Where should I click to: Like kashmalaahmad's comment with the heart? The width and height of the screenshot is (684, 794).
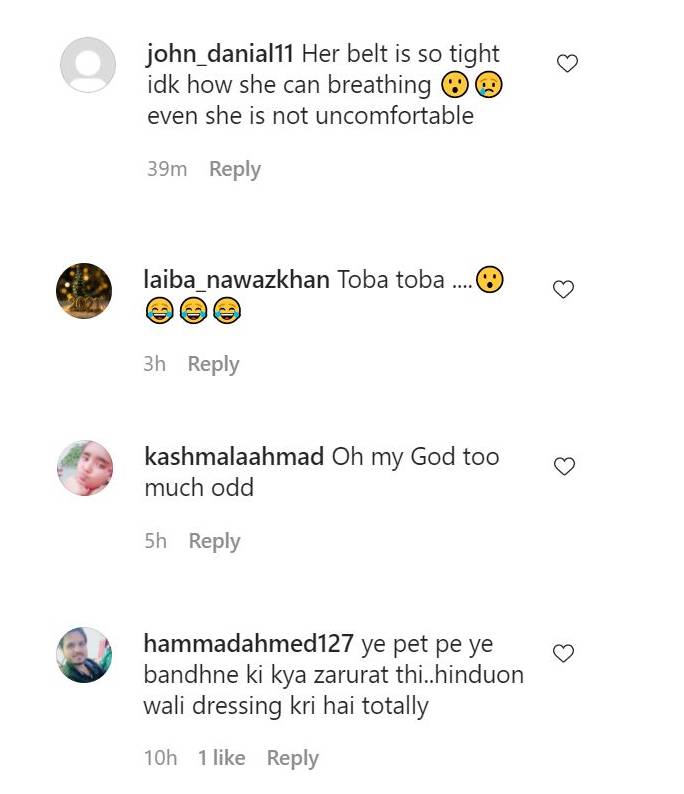tap(564, 466)
